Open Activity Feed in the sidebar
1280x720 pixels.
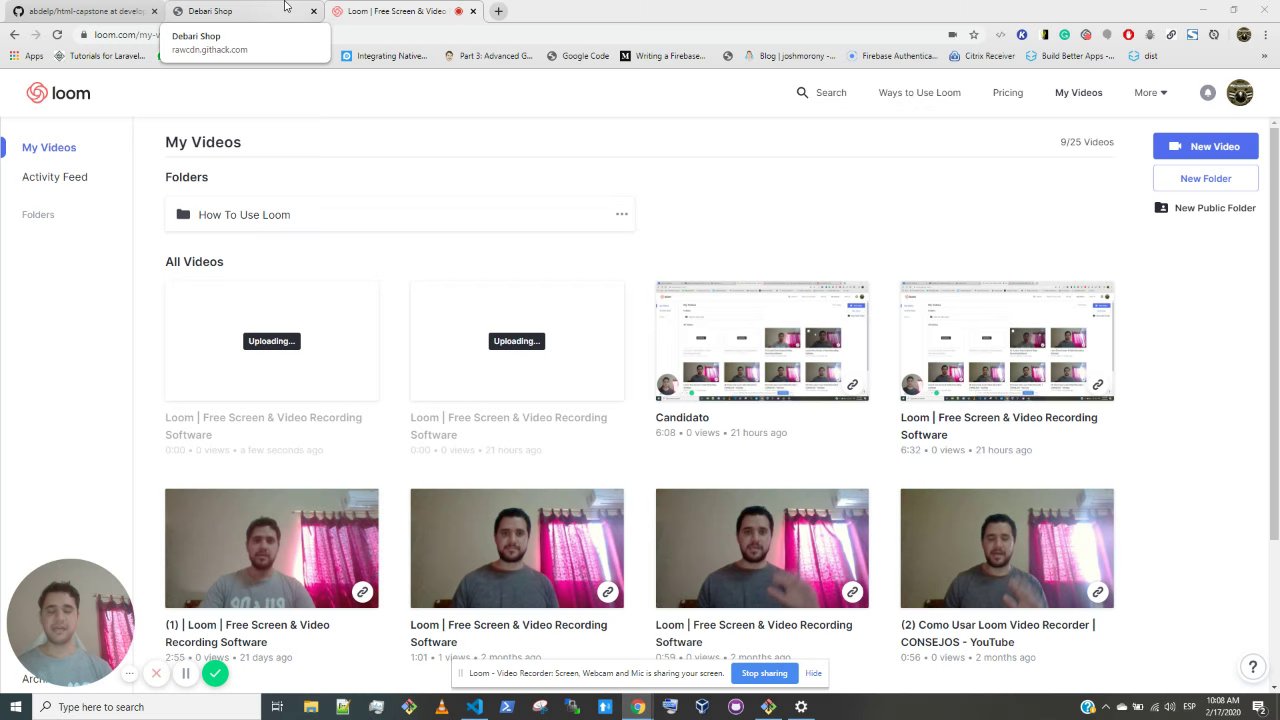pyautogui.click(x=55, y=177)
